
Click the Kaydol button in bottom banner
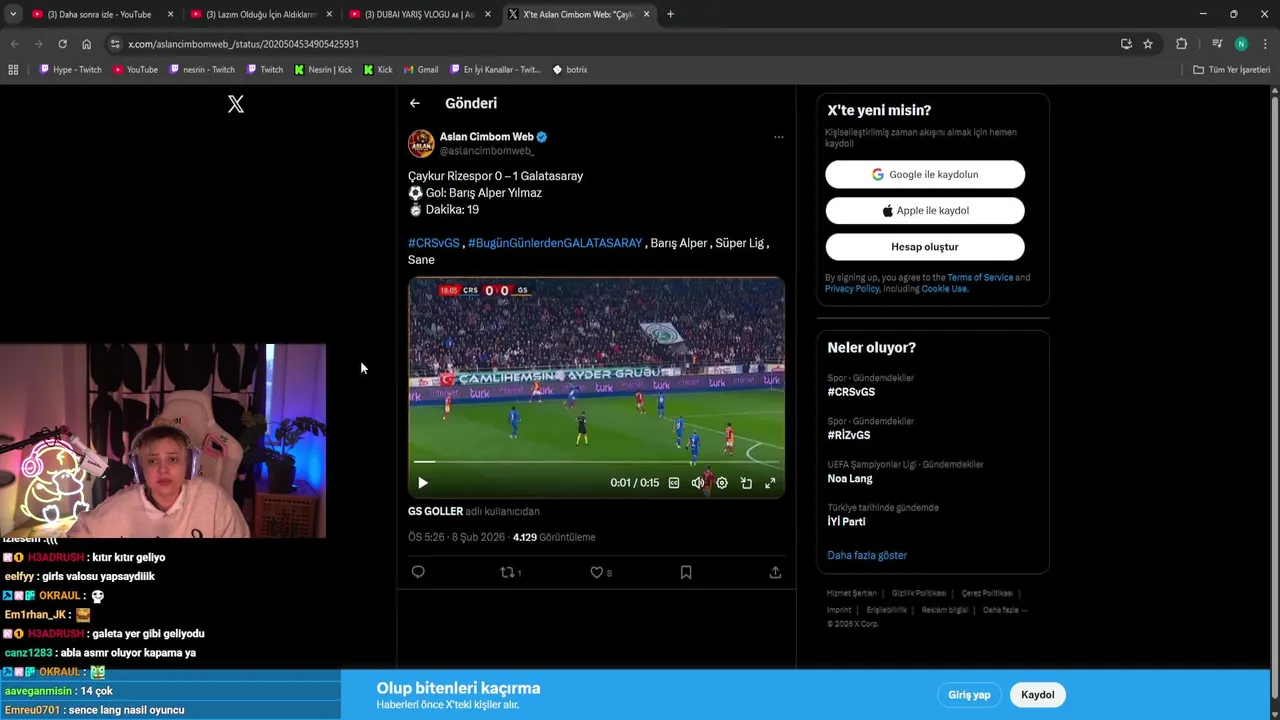point(1037,695)
